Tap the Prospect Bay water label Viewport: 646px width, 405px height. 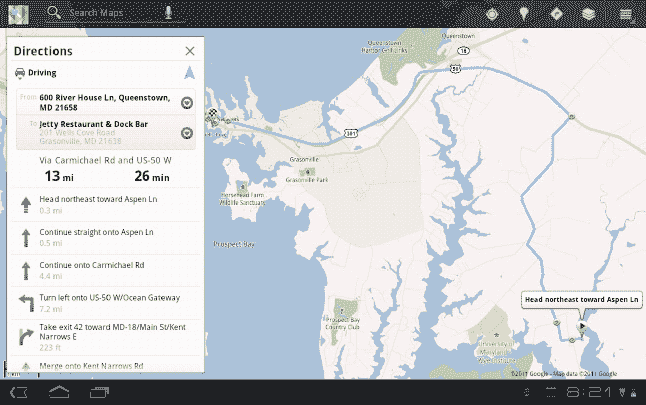tap(234, 244)
